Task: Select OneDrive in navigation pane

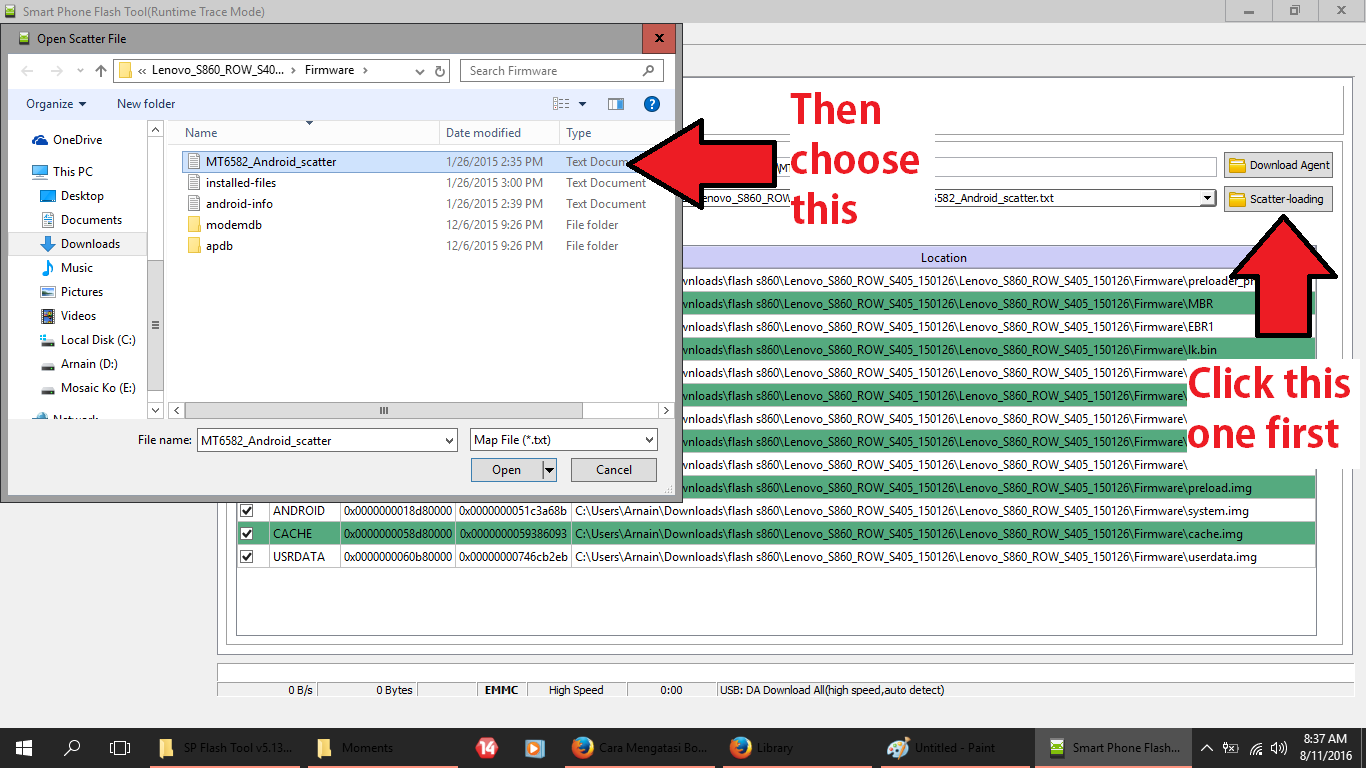Action: tap(77, 140)
